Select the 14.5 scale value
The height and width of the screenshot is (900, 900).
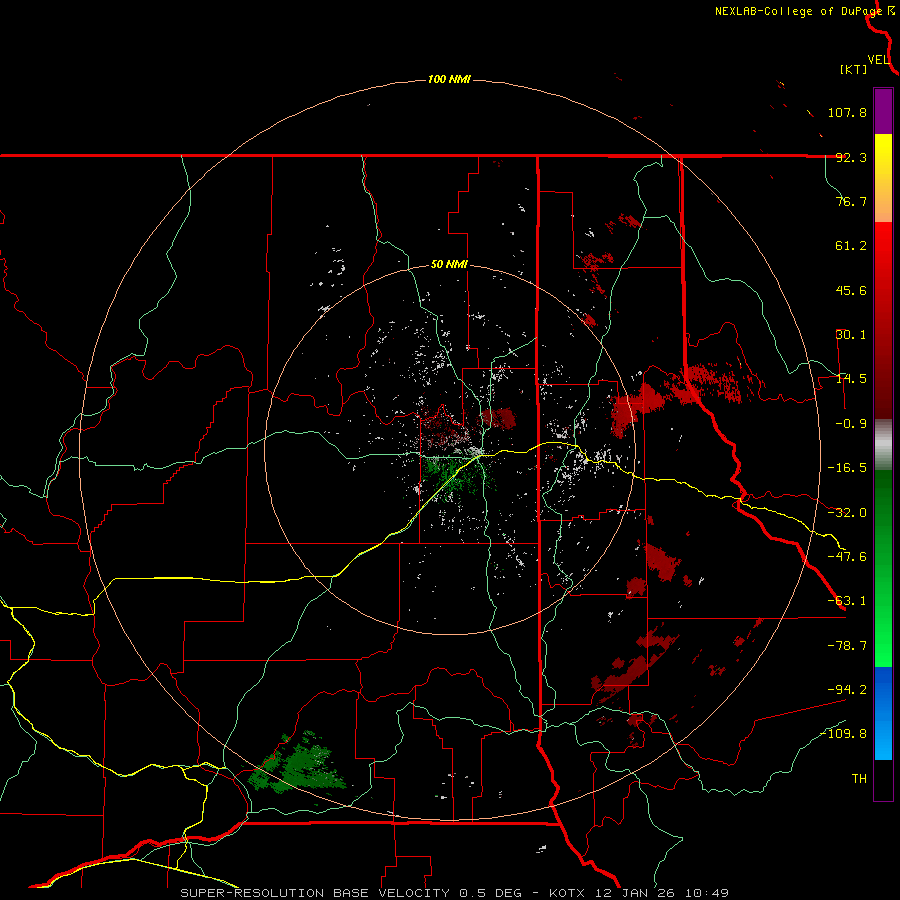(x=851, y=379)
